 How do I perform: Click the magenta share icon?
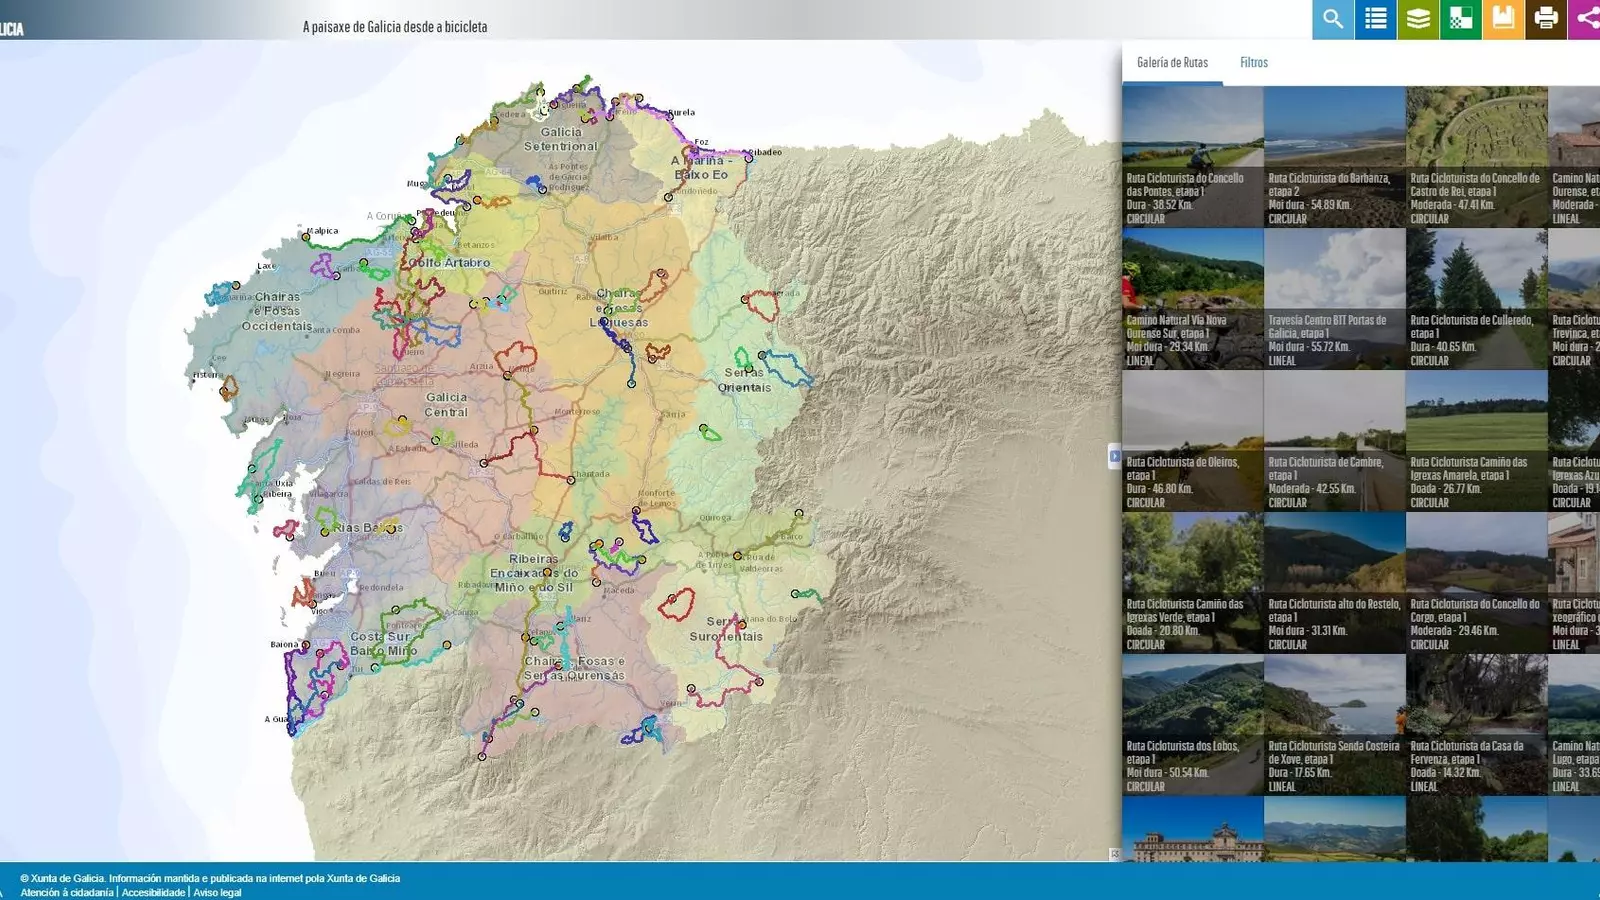click(x=1586, y=19)
